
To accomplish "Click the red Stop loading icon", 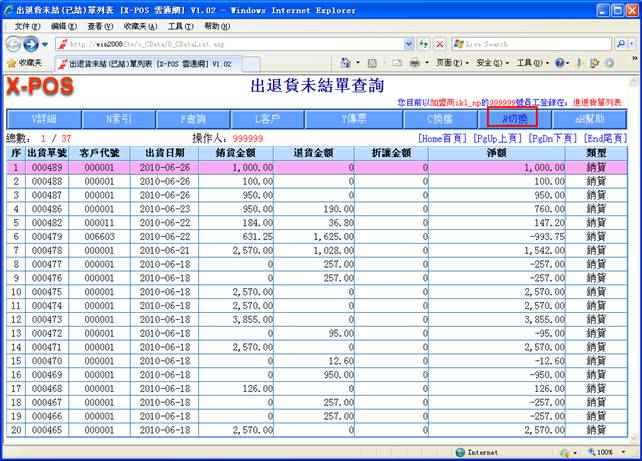I will pos(439,44).
